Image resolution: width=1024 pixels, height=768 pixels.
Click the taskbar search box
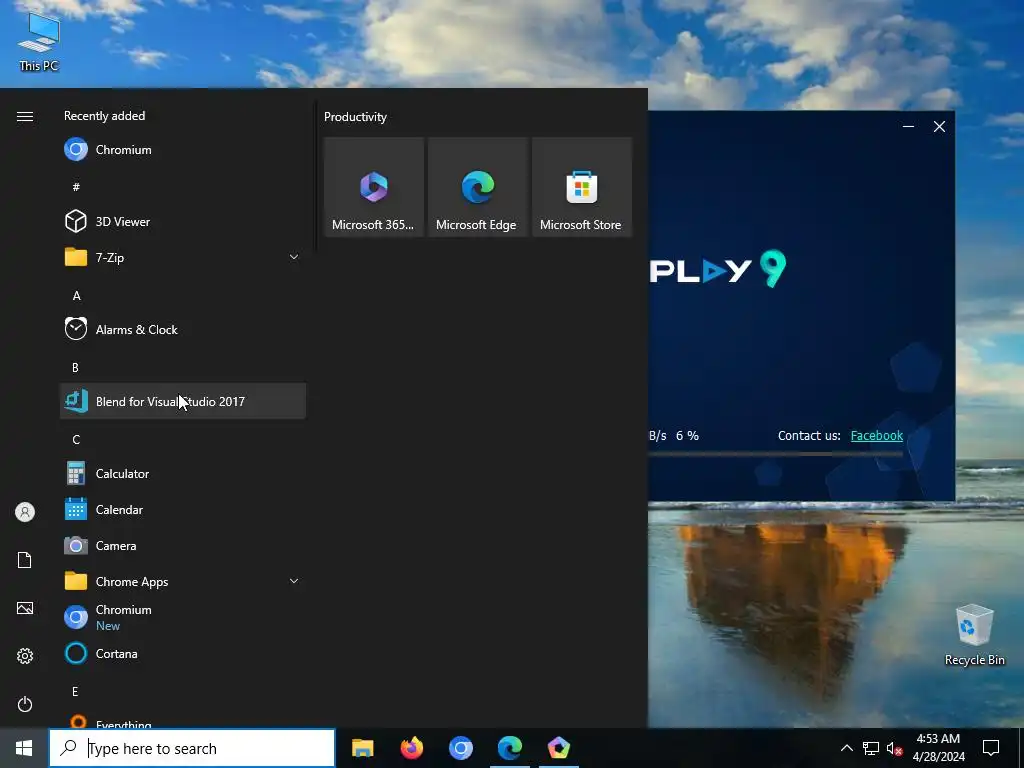click(x=192, y=748)
